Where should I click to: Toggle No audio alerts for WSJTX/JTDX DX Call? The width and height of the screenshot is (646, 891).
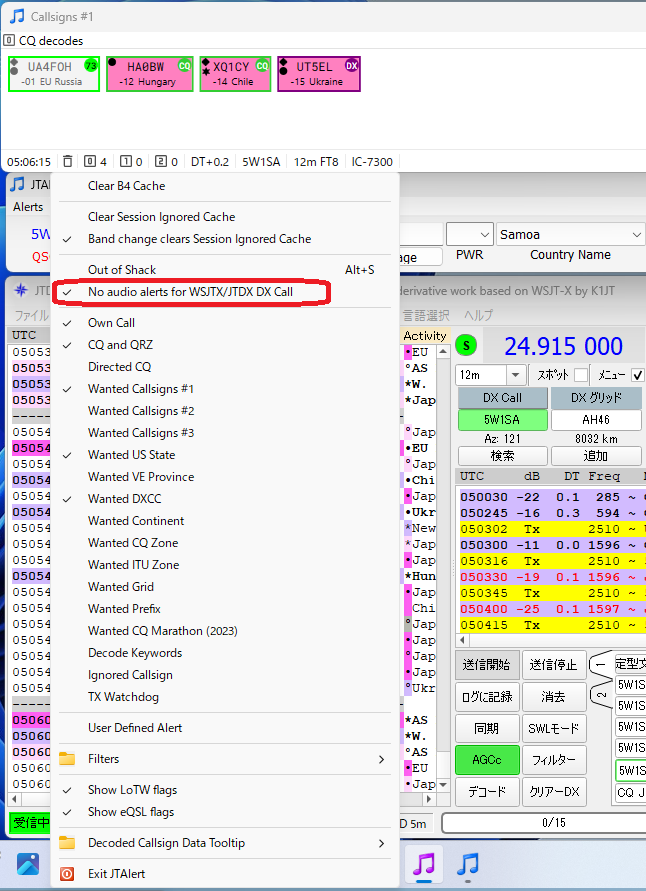(225, 292)
